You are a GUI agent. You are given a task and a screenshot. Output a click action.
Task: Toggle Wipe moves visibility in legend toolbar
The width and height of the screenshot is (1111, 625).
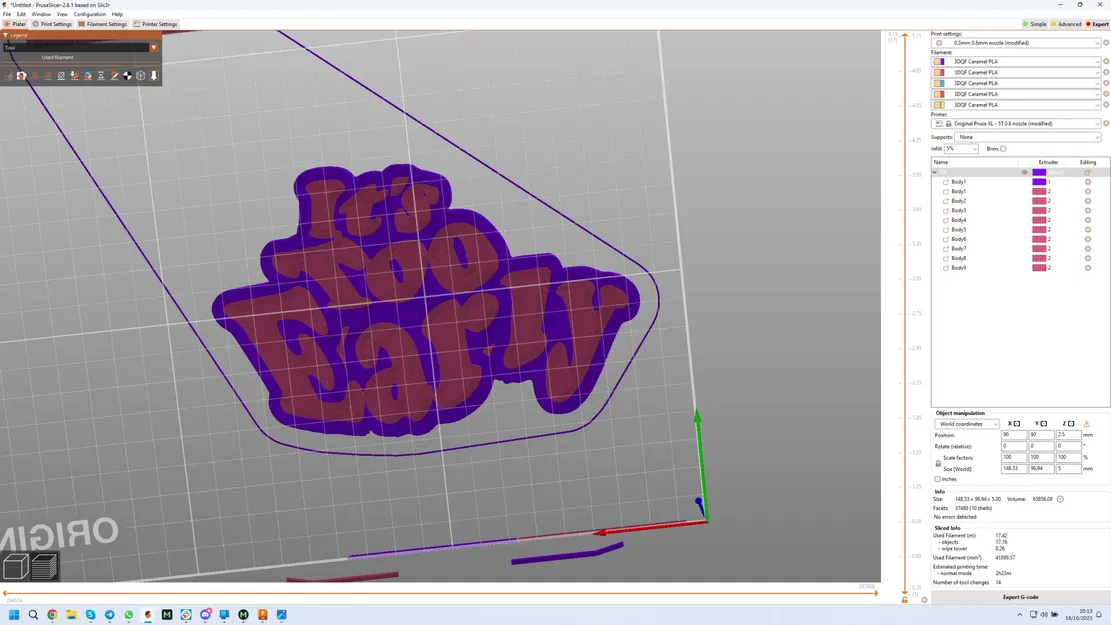21,76
